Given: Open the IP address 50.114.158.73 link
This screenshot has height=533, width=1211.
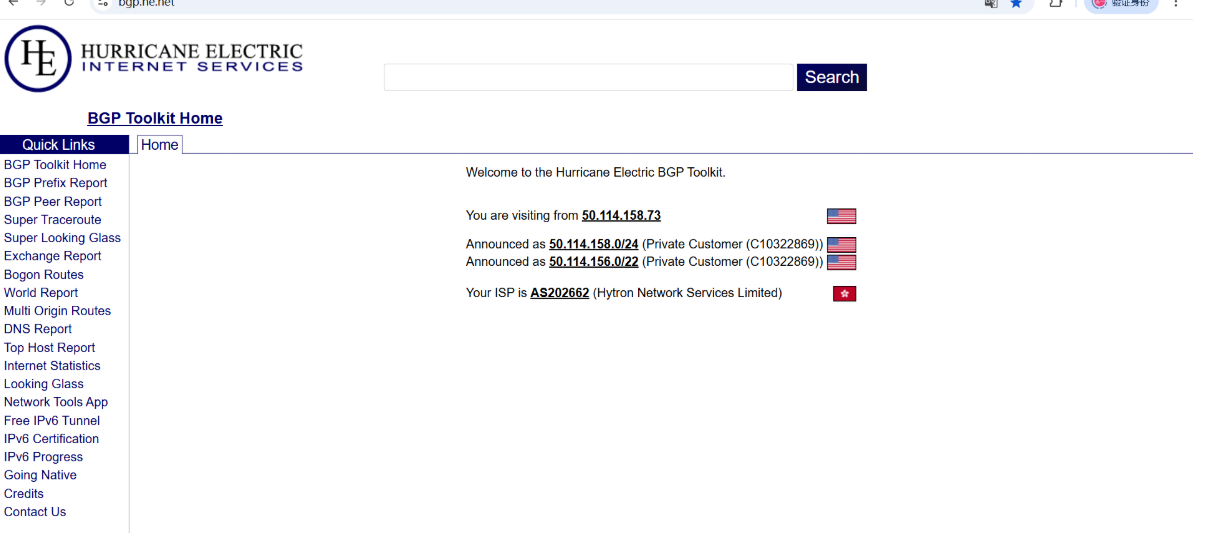Looking at the screenshot, I should pos(621,216).
